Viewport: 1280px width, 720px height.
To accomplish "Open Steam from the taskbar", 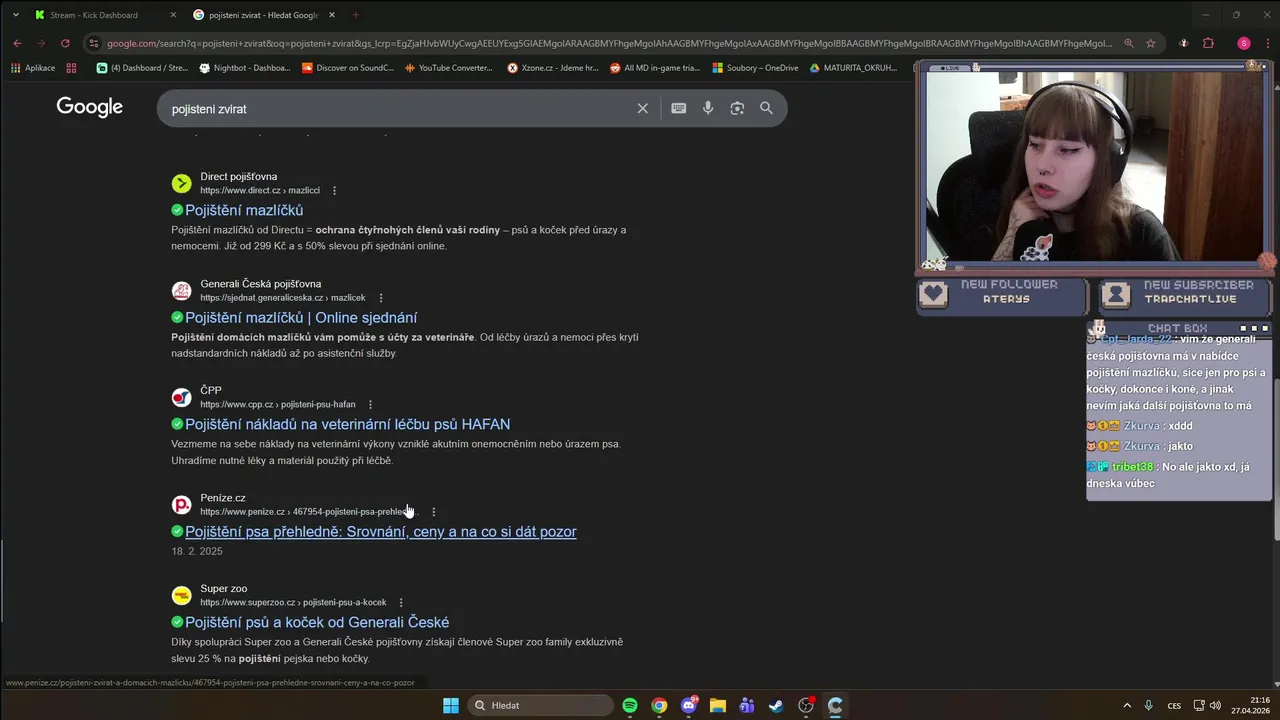I will [x=776, y=705].
